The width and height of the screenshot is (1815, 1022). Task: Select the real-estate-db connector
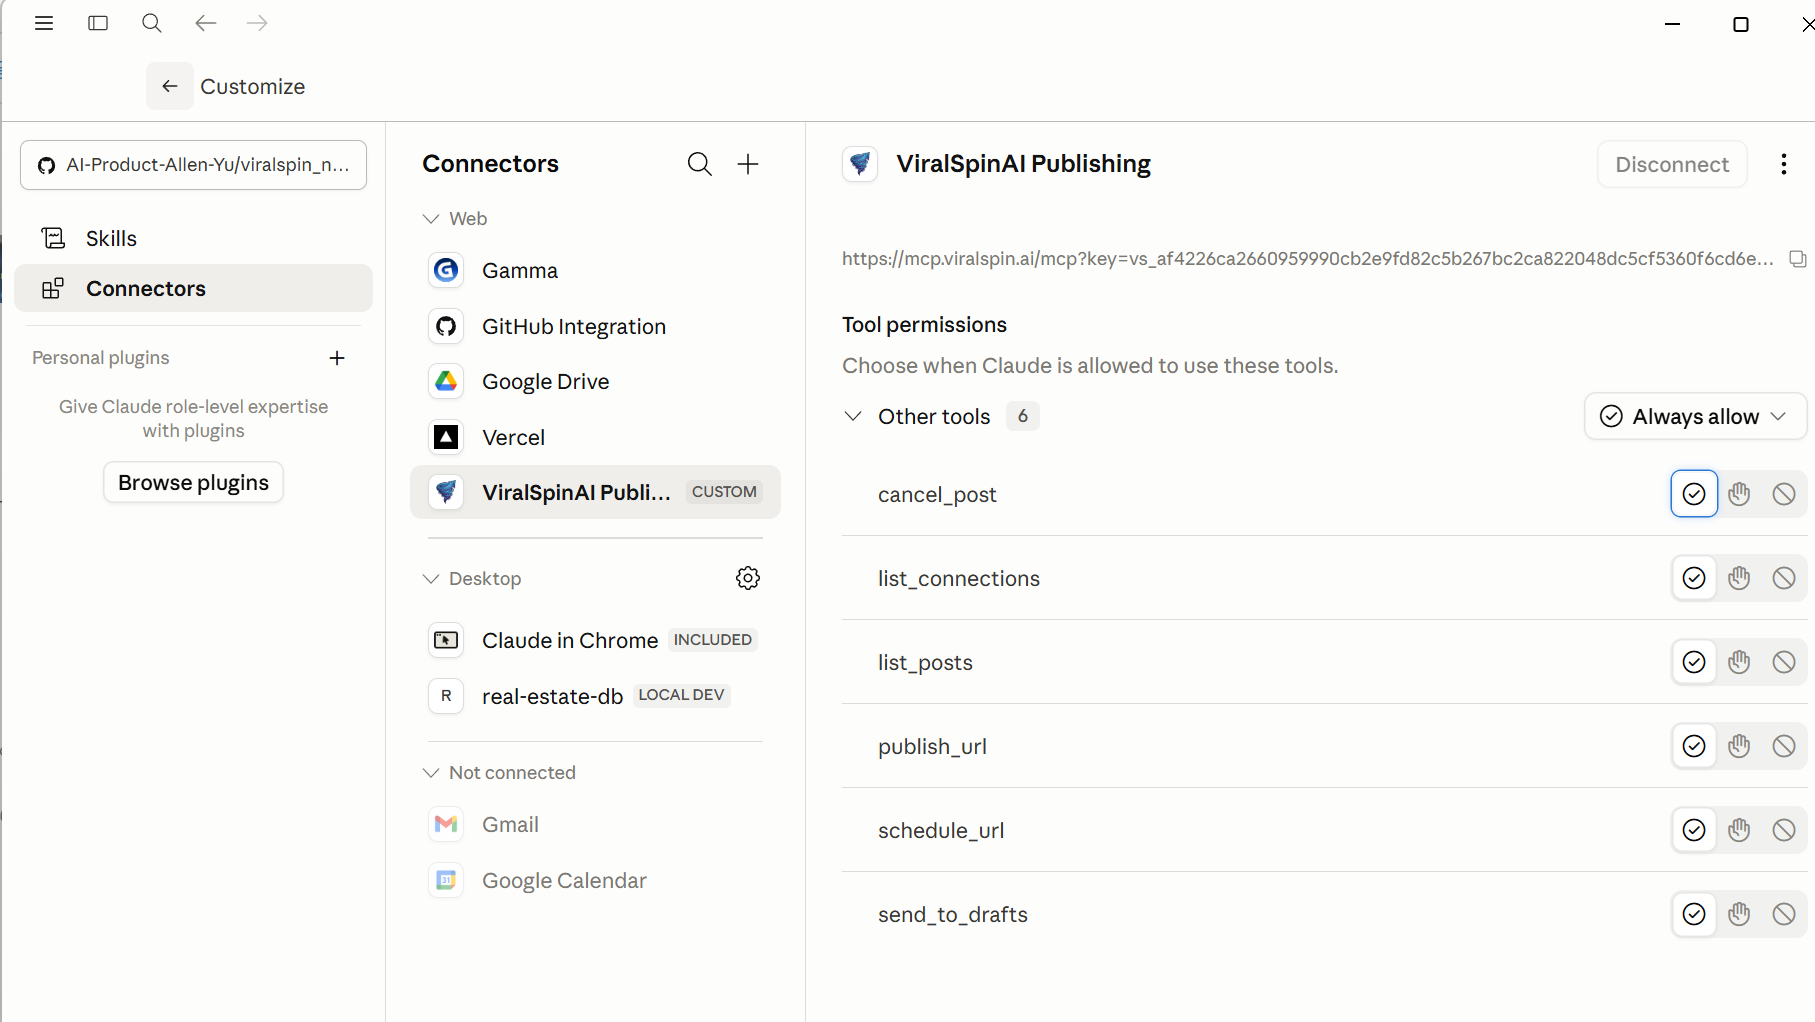595,696
